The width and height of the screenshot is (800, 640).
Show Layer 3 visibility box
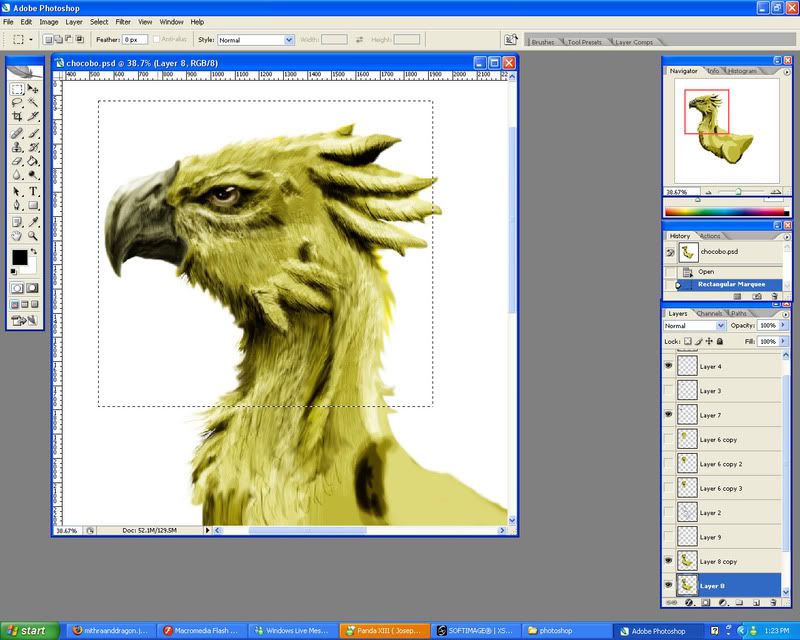668,390
